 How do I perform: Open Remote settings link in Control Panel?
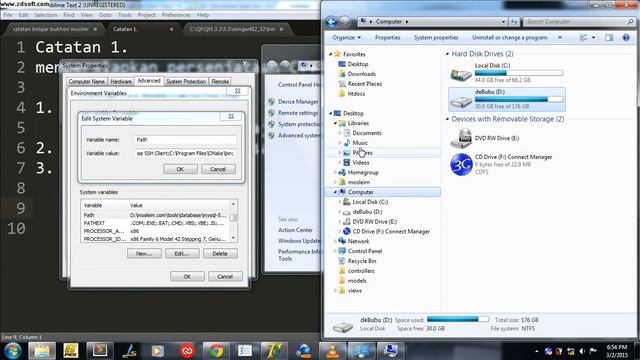(x=298, y=113)
